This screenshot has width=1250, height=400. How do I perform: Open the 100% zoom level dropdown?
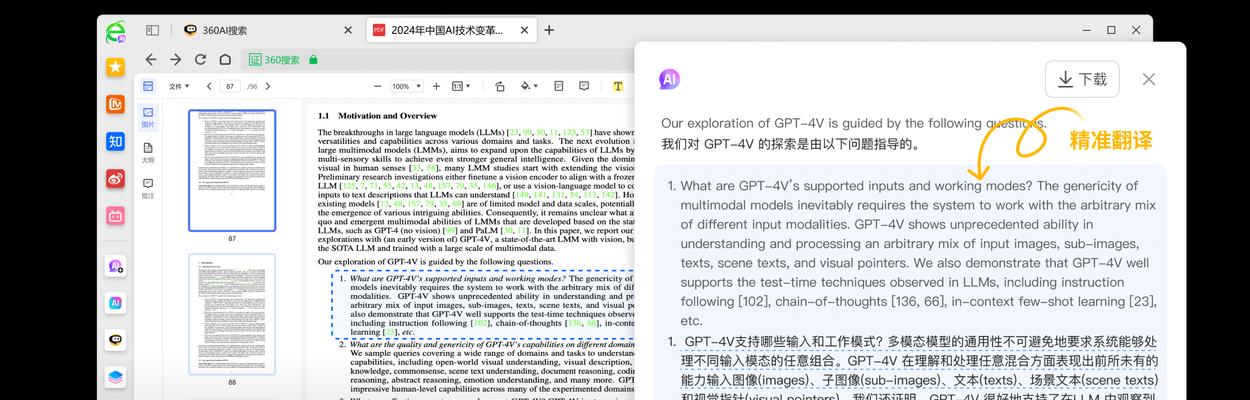406,86
